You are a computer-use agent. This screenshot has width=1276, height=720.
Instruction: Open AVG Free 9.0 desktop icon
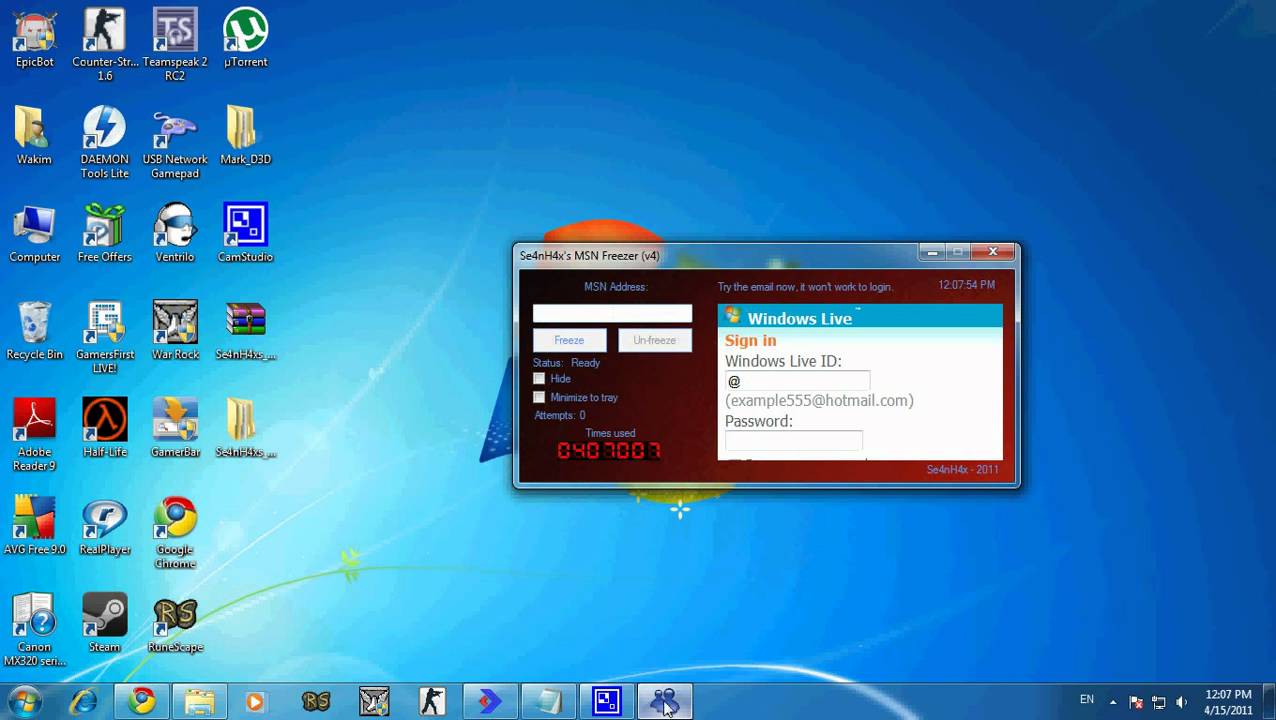point(34,526)
